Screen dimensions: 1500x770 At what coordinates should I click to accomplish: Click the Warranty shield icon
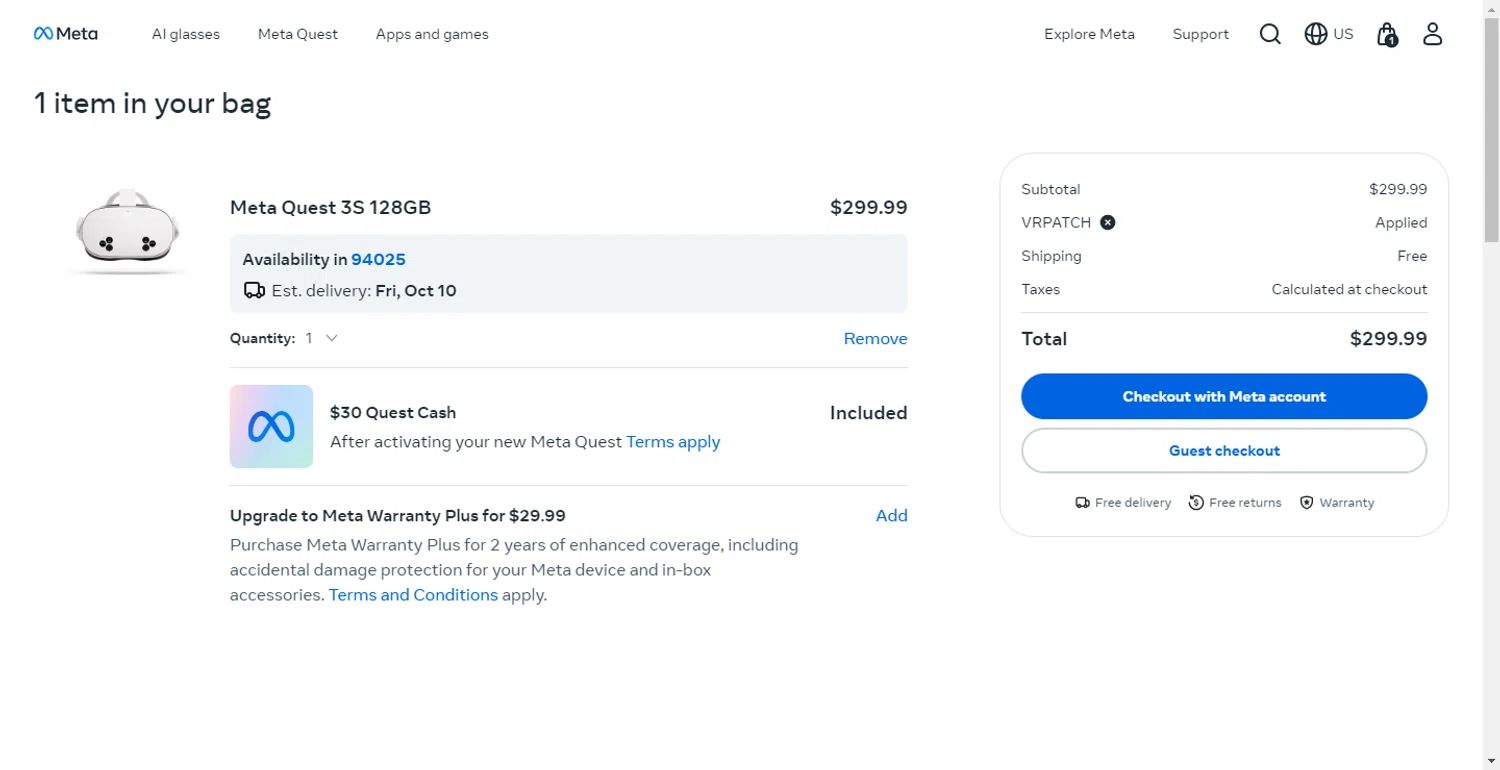pos(1306,503)
